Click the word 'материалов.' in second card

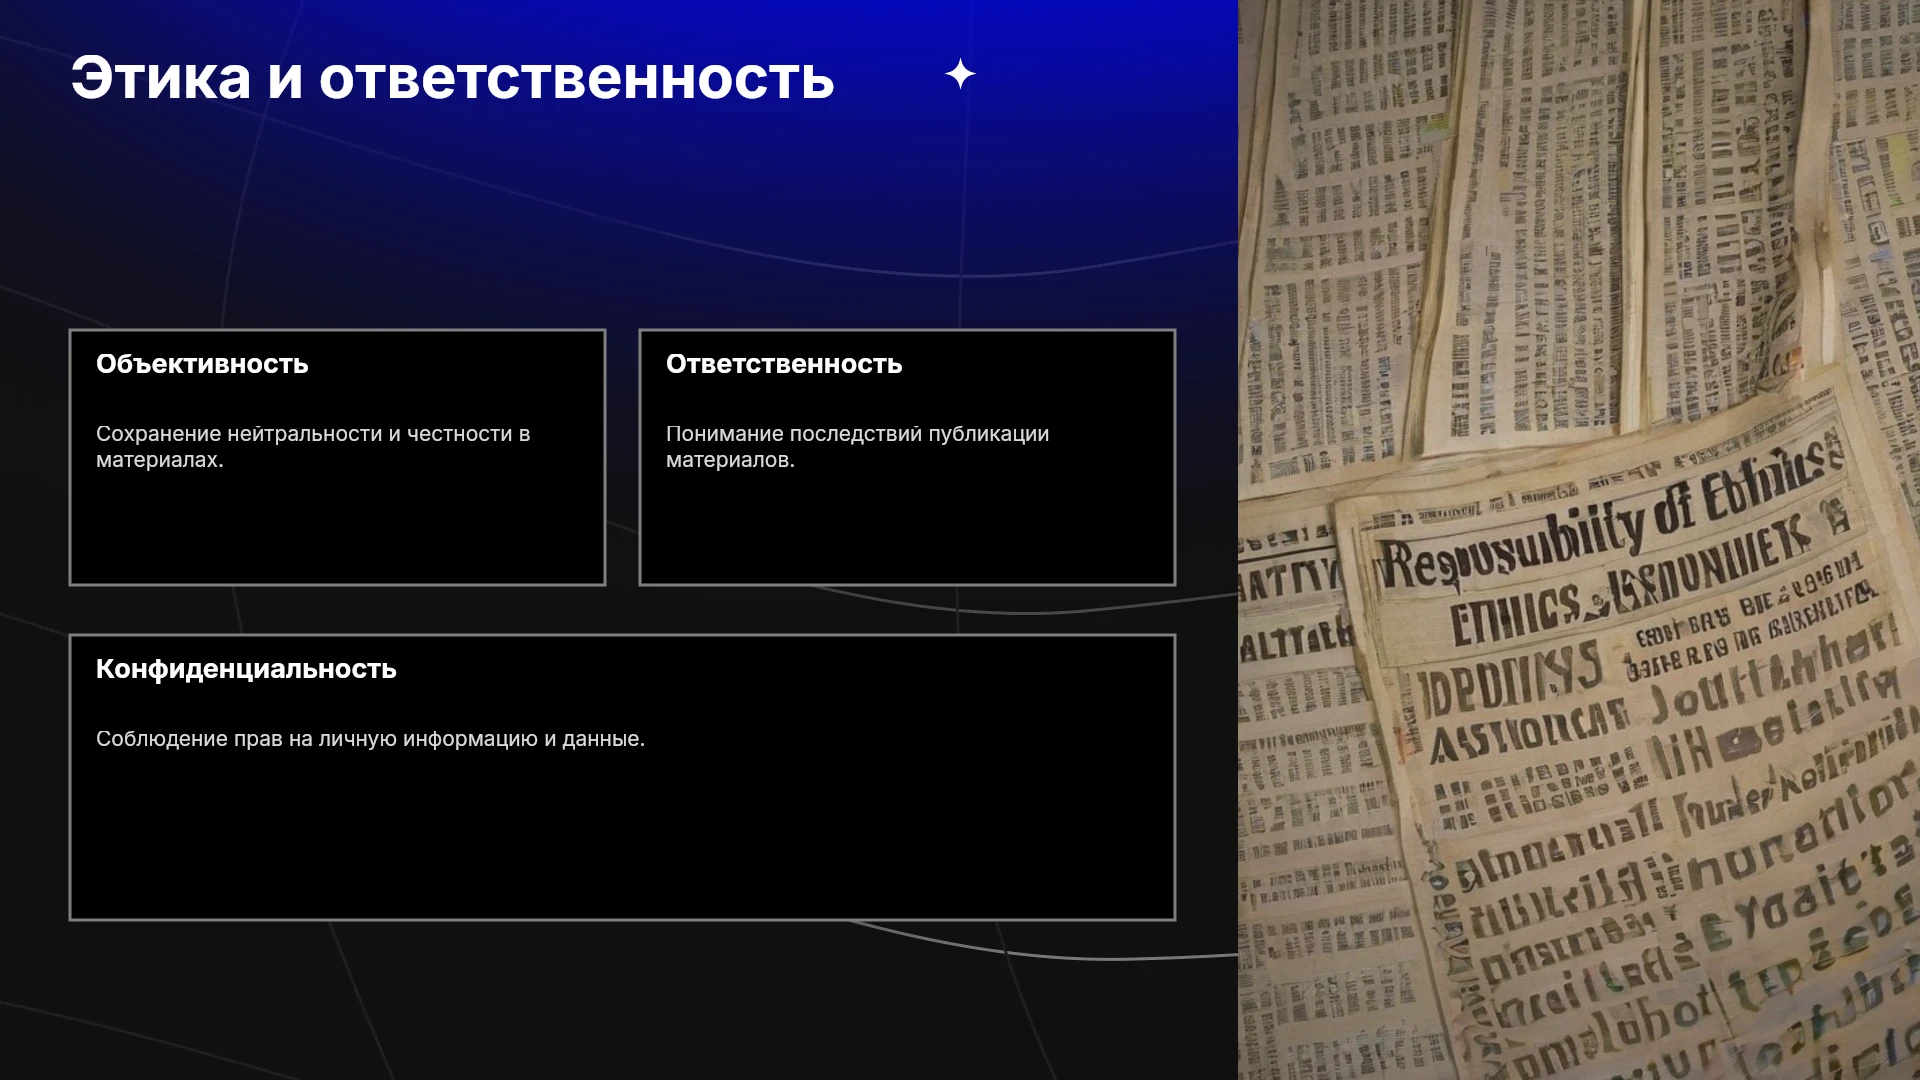pos(730,460)
